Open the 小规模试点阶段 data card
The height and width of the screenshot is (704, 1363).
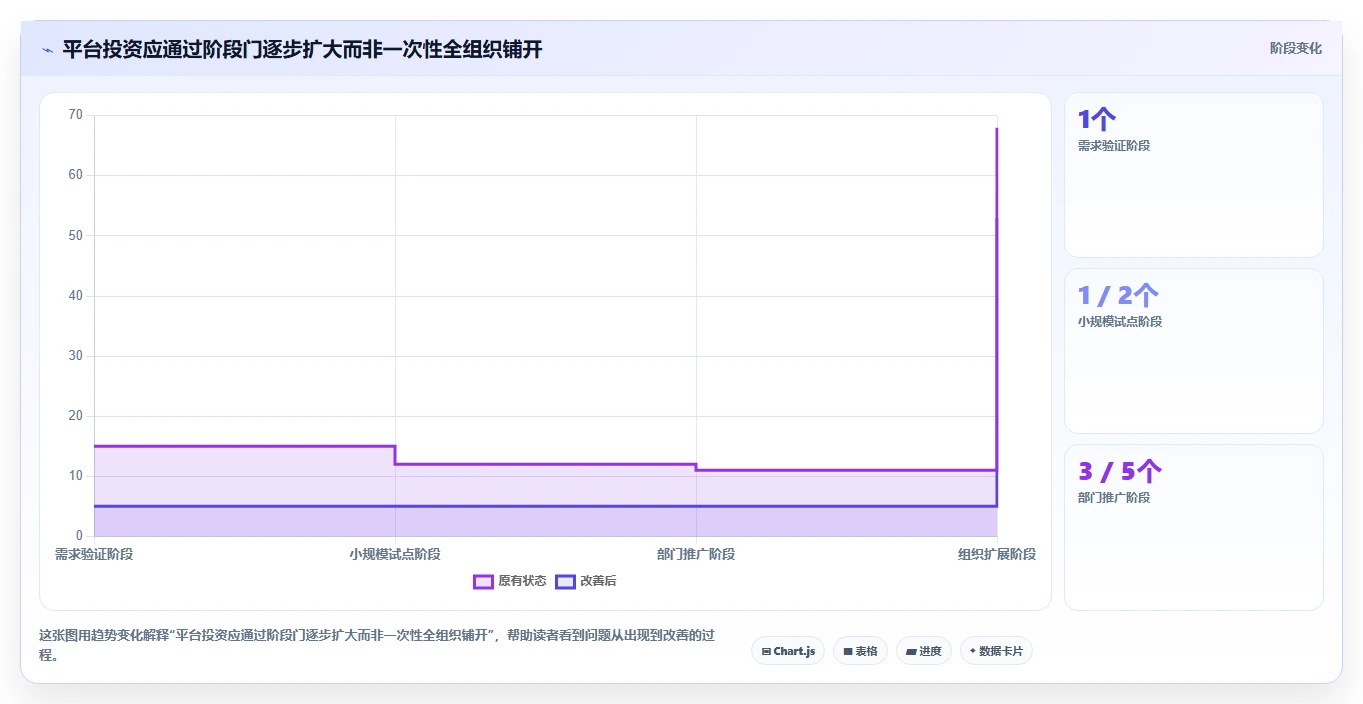click(x=1193, y=351)
